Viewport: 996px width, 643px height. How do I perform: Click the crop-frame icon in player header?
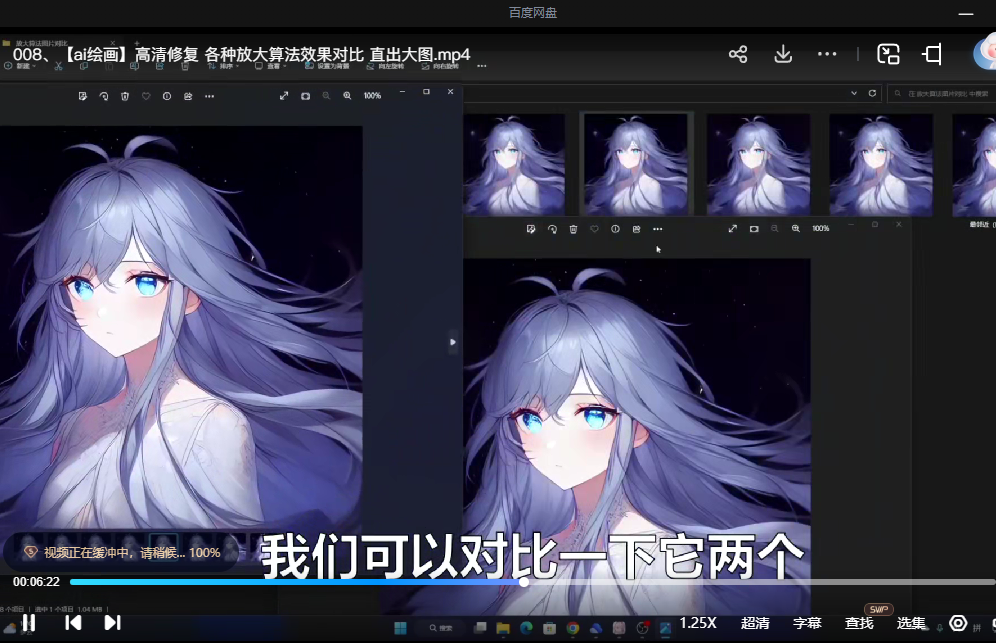pos(932,54)
